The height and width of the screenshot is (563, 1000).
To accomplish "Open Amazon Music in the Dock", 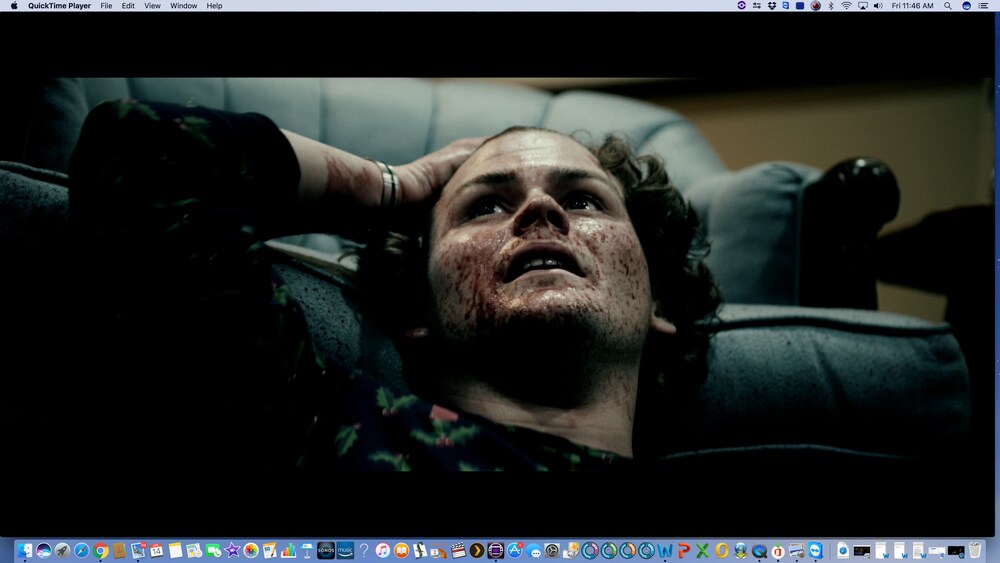I will pyautogui.click(x=345, y=550).
